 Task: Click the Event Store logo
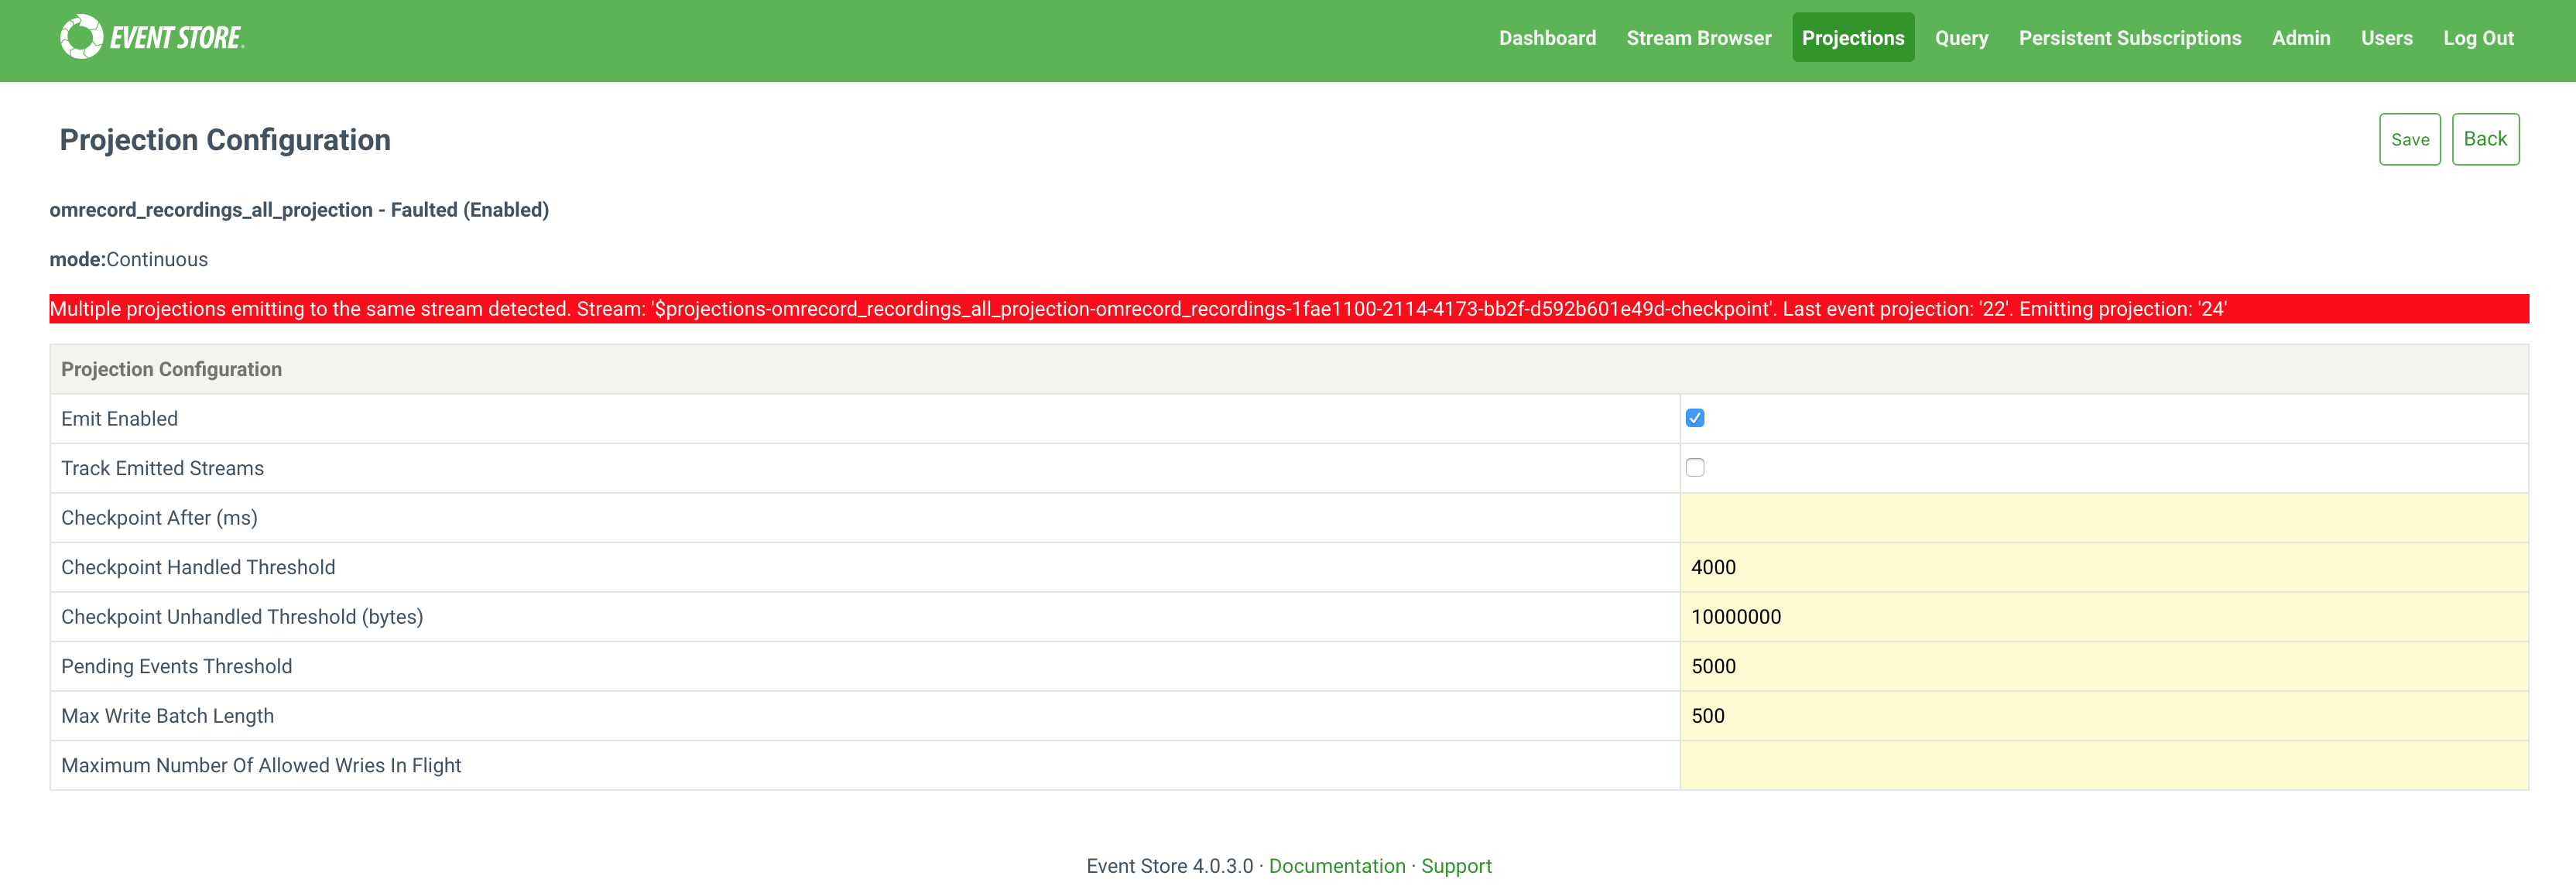(152, 37)
